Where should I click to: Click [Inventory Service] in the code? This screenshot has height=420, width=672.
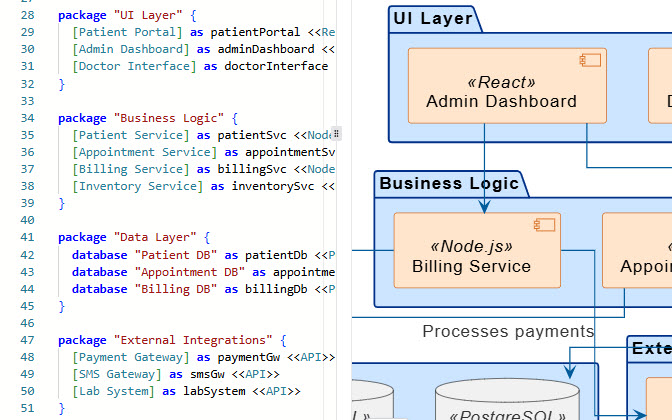138,186
